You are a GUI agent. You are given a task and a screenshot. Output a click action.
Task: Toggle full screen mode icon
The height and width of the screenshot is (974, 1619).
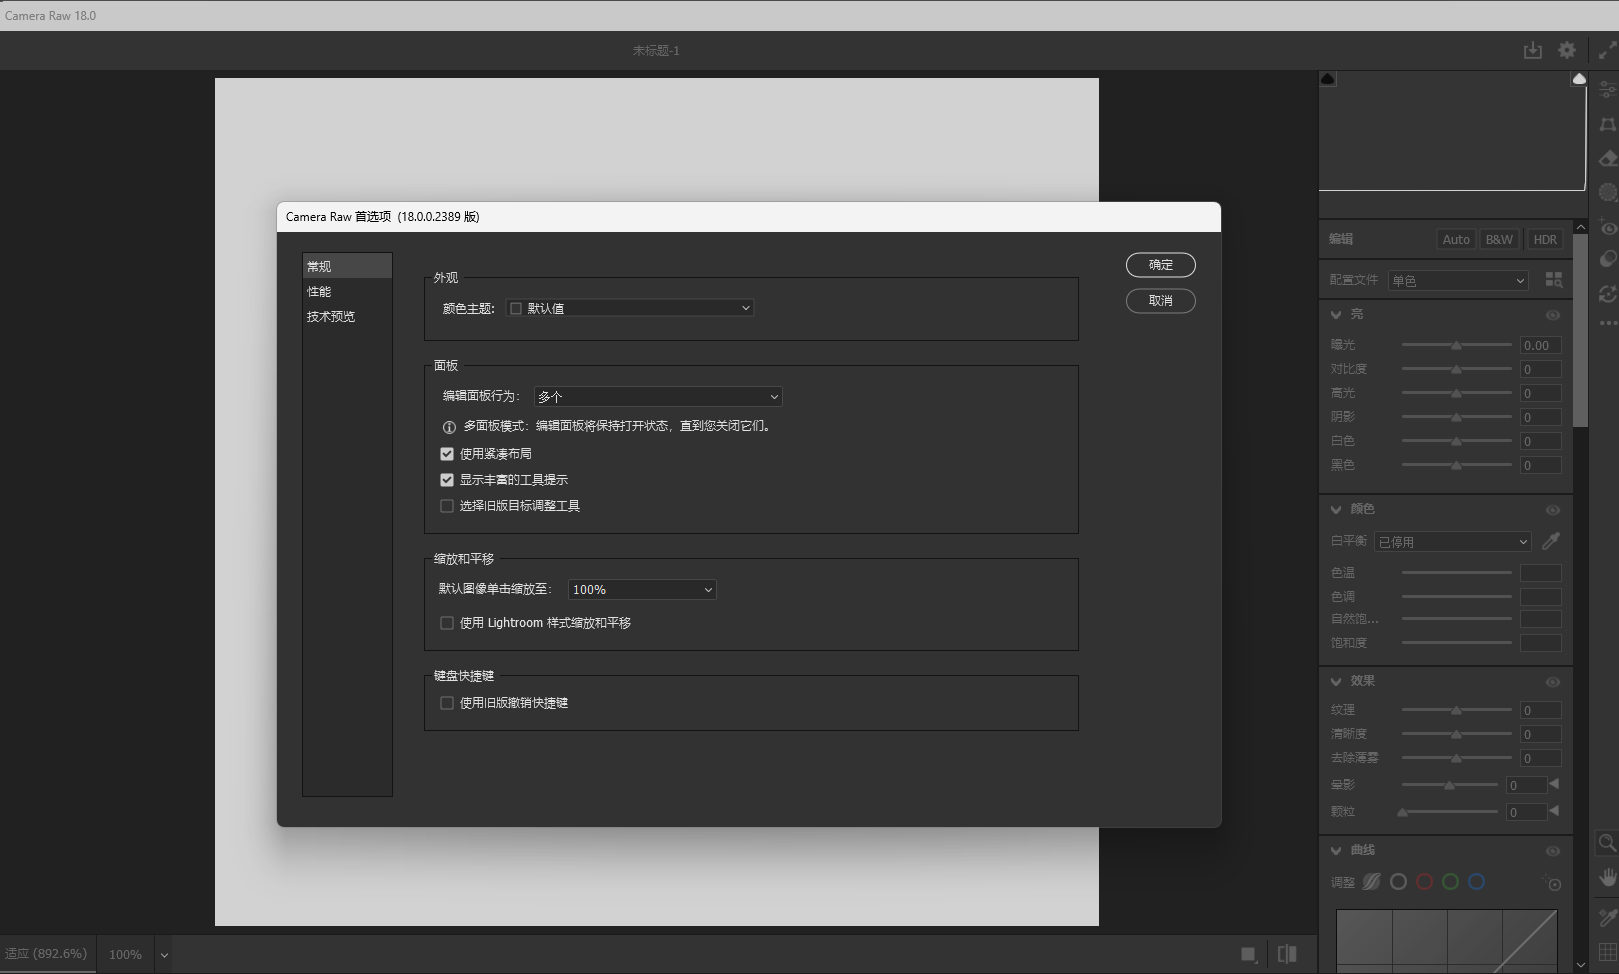(1607, 51)
